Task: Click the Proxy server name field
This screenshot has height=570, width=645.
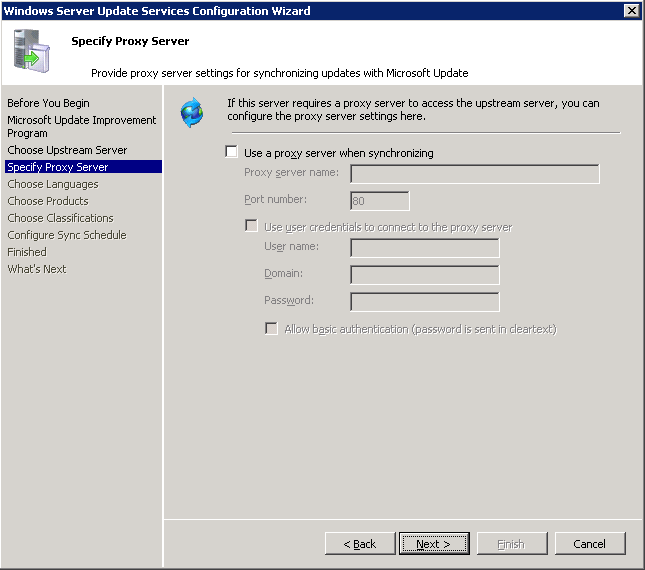Action: point(475,174)
